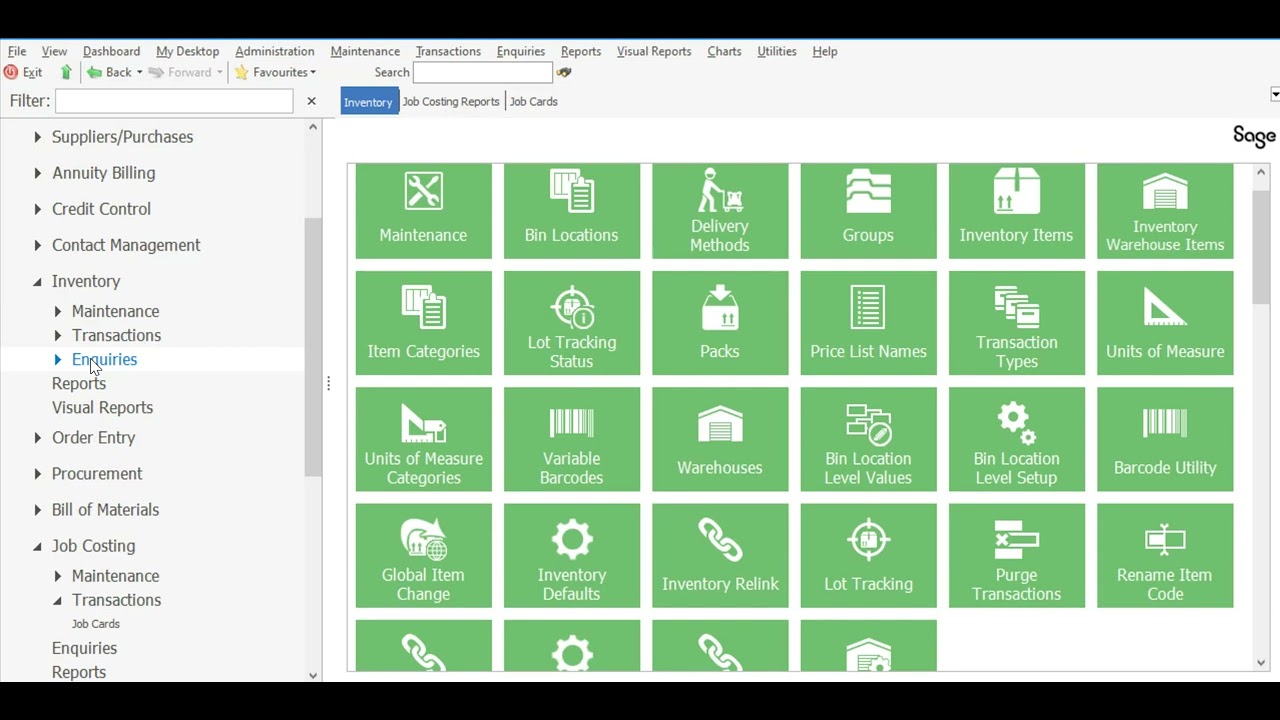Open the Delivery Methods tile

click(x=720, y=211)
